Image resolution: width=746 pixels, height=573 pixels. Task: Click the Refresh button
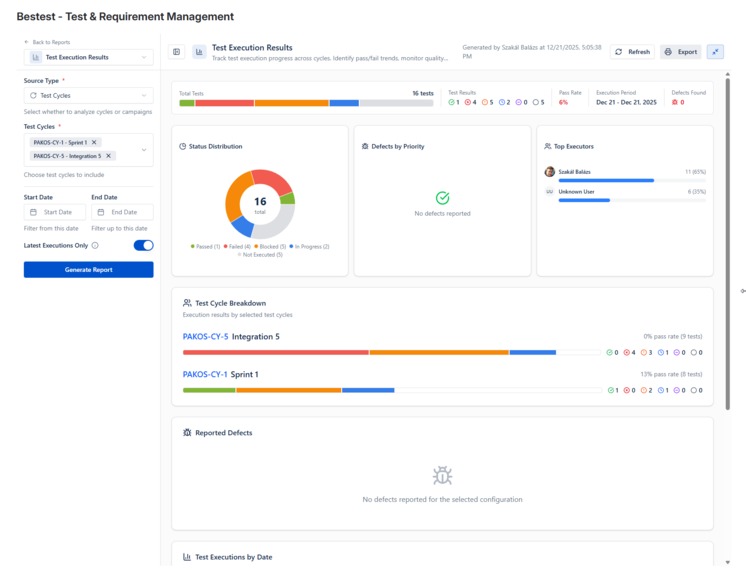632,52
